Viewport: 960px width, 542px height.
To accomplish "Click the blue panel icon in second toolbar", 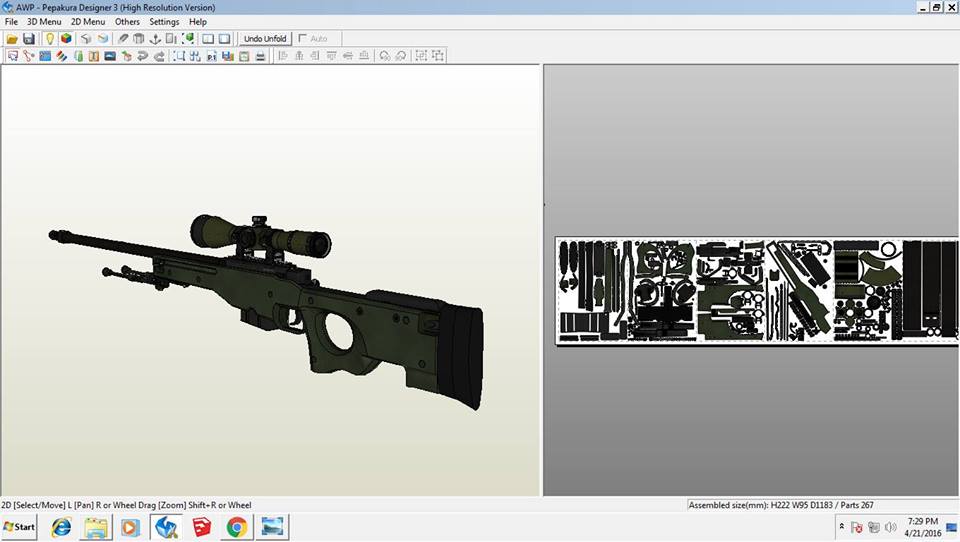I will (45, 56).
